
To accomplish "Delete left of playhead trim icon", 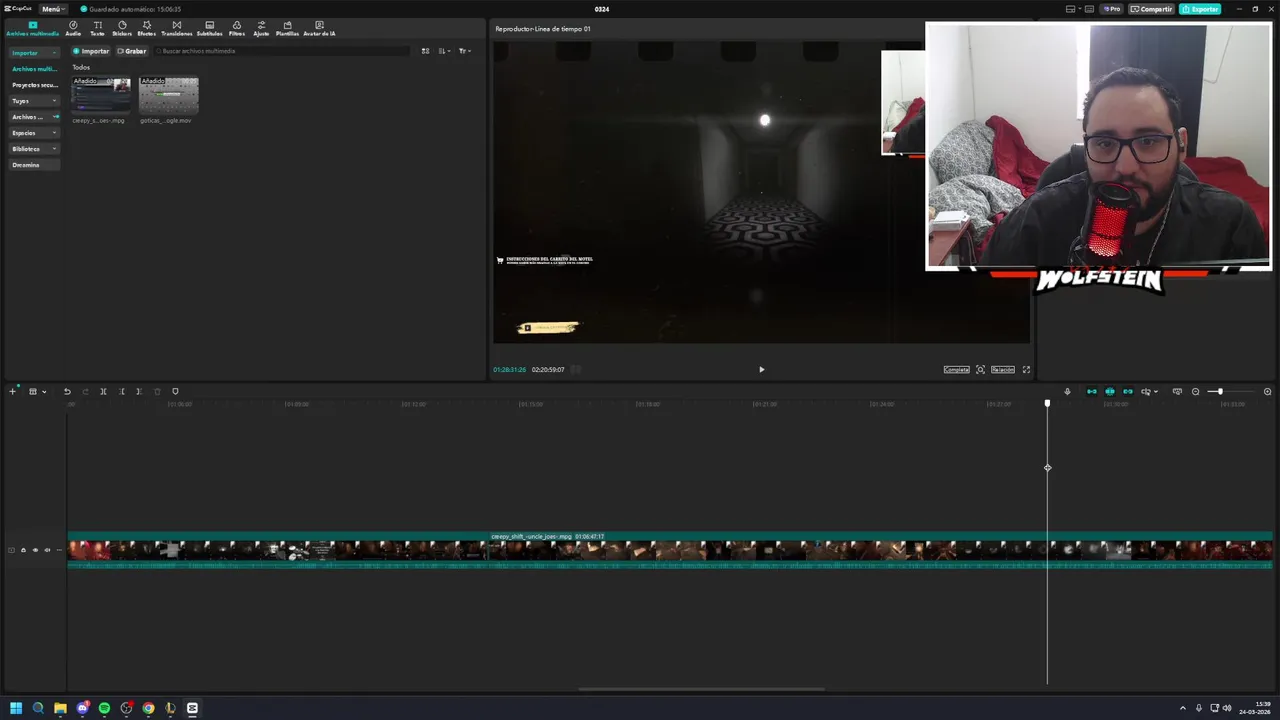I will tap(122, 391).
